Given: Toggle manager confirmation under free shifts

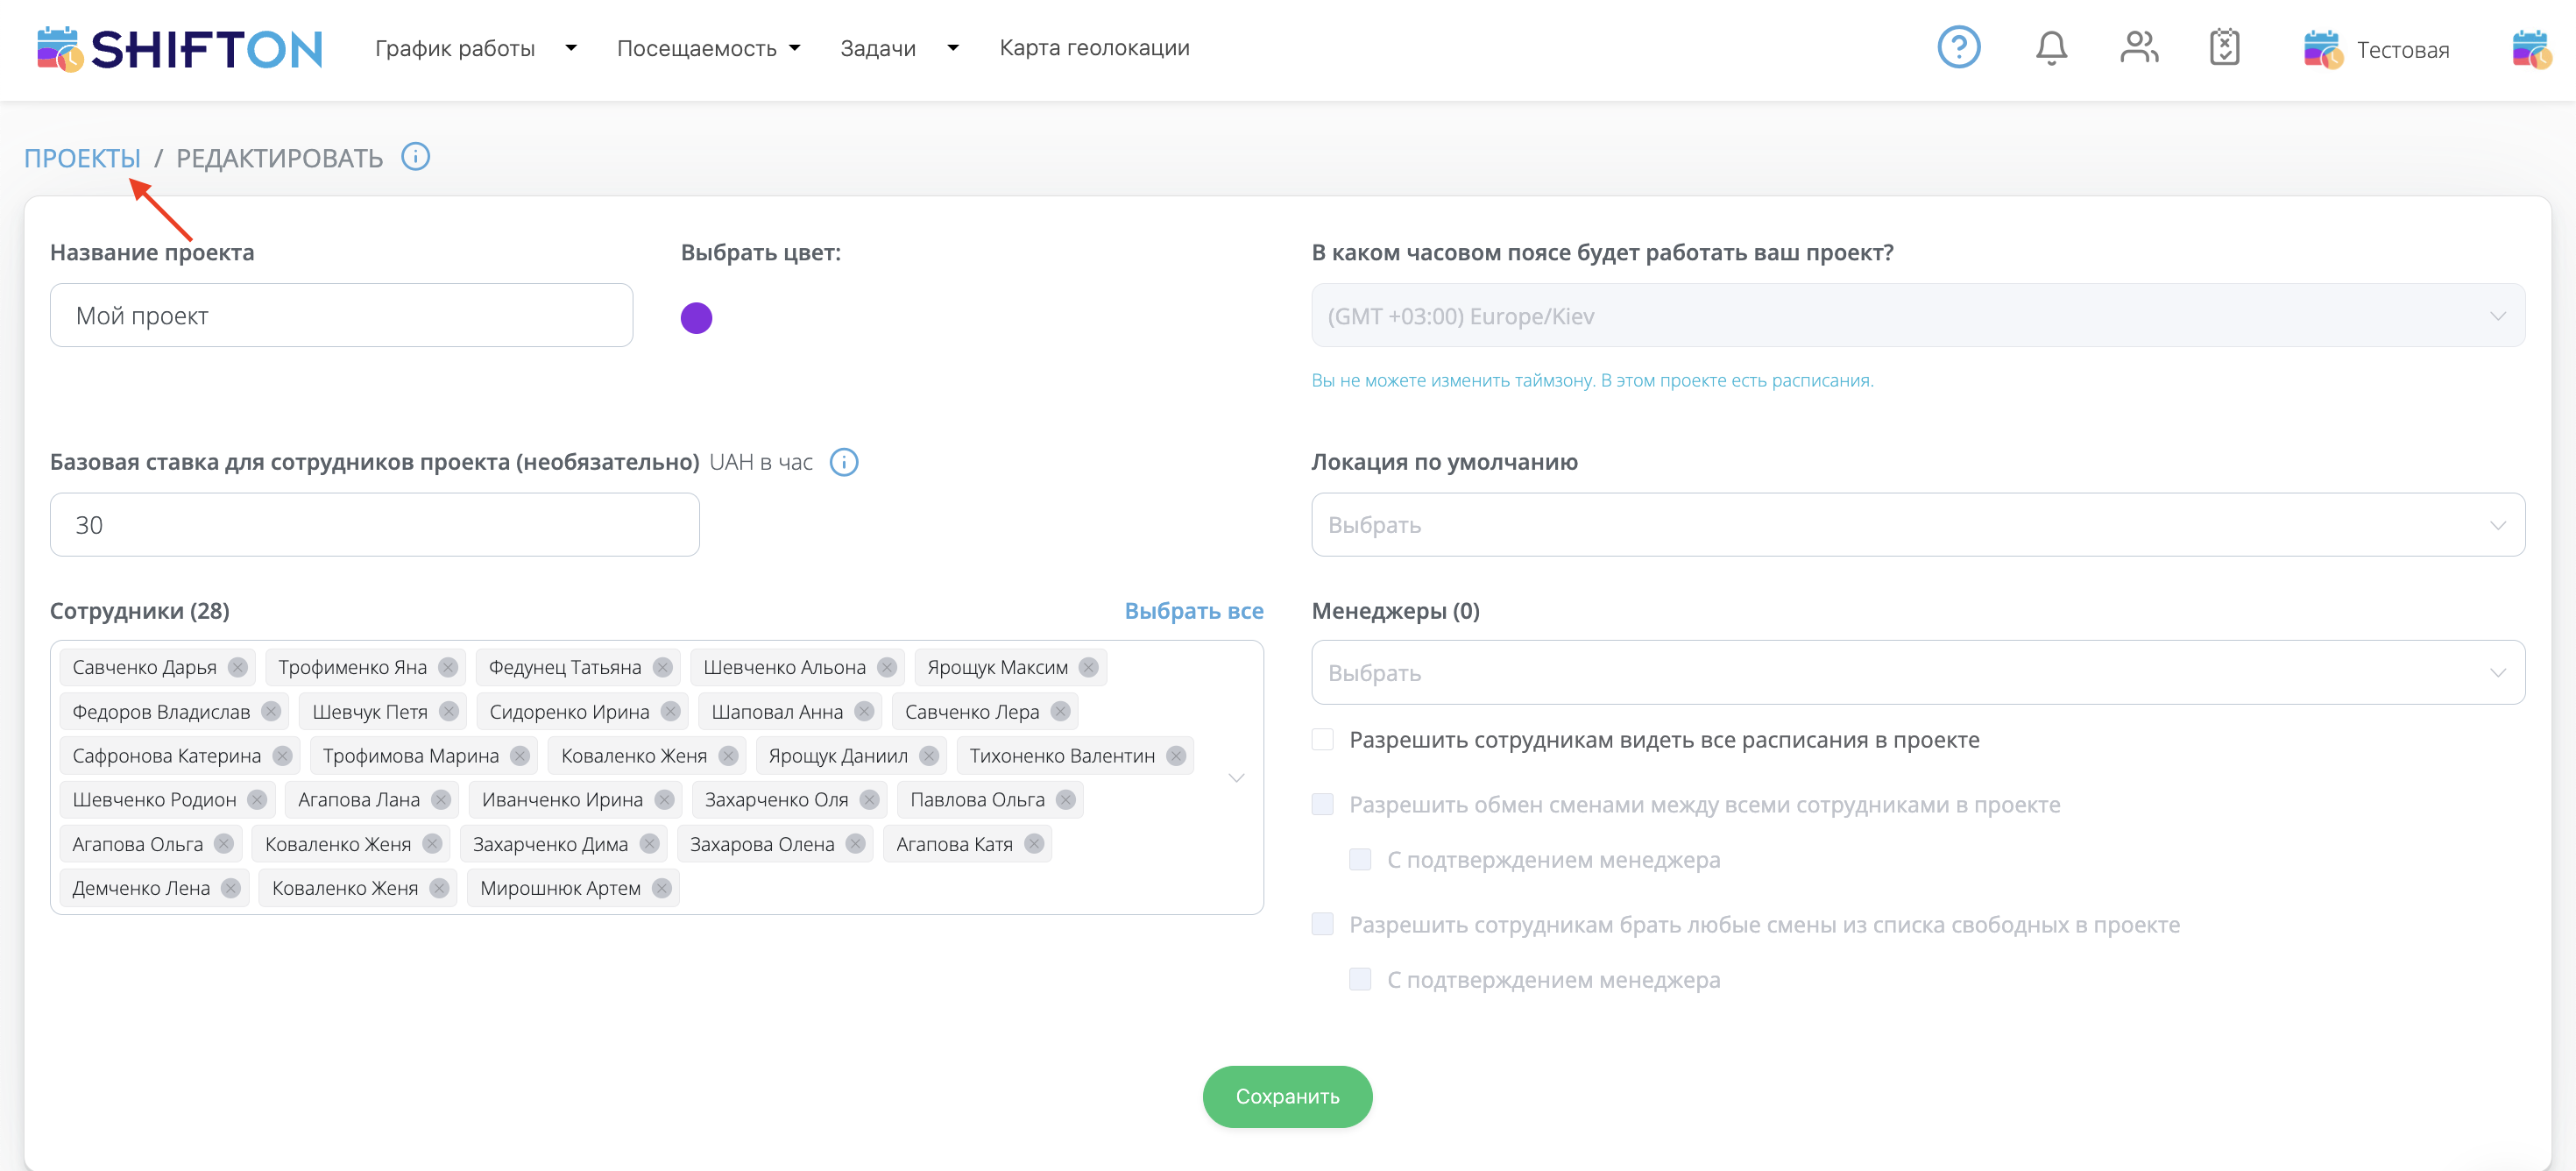Looking at the screenshot, I should 1360,979.
